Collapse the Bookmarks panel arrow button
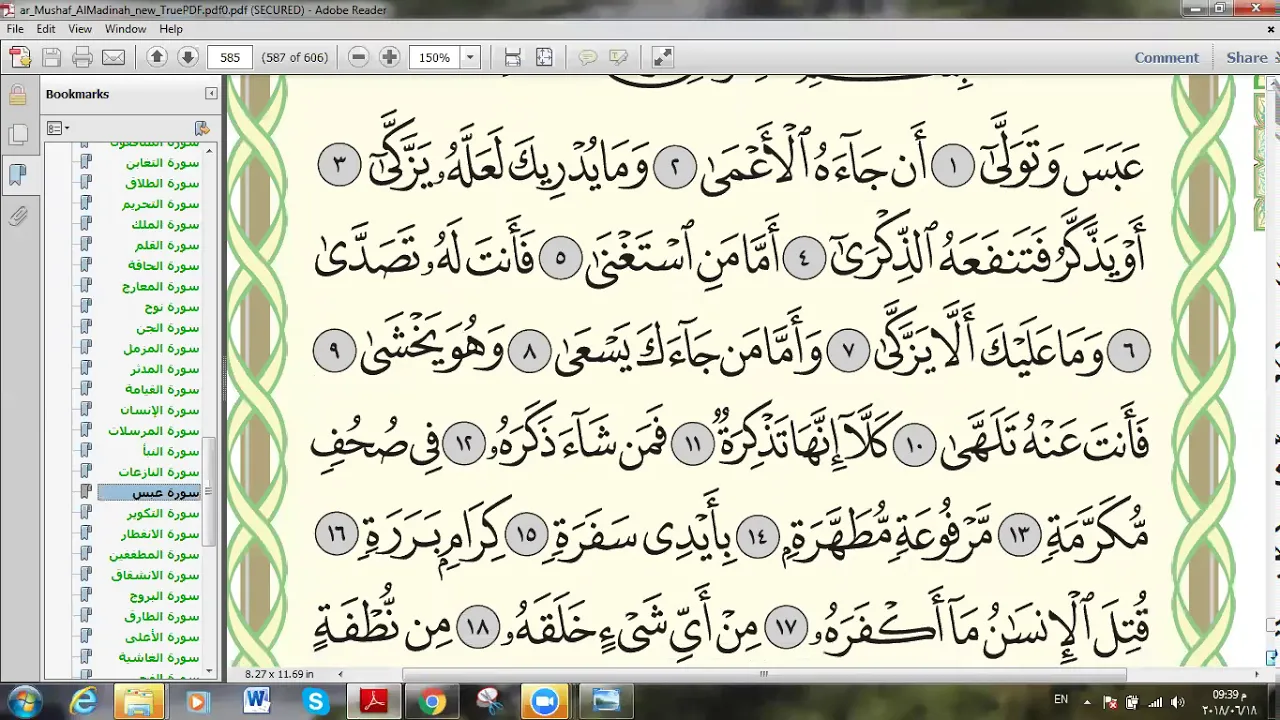The image size is (1280, 720). 211,93
